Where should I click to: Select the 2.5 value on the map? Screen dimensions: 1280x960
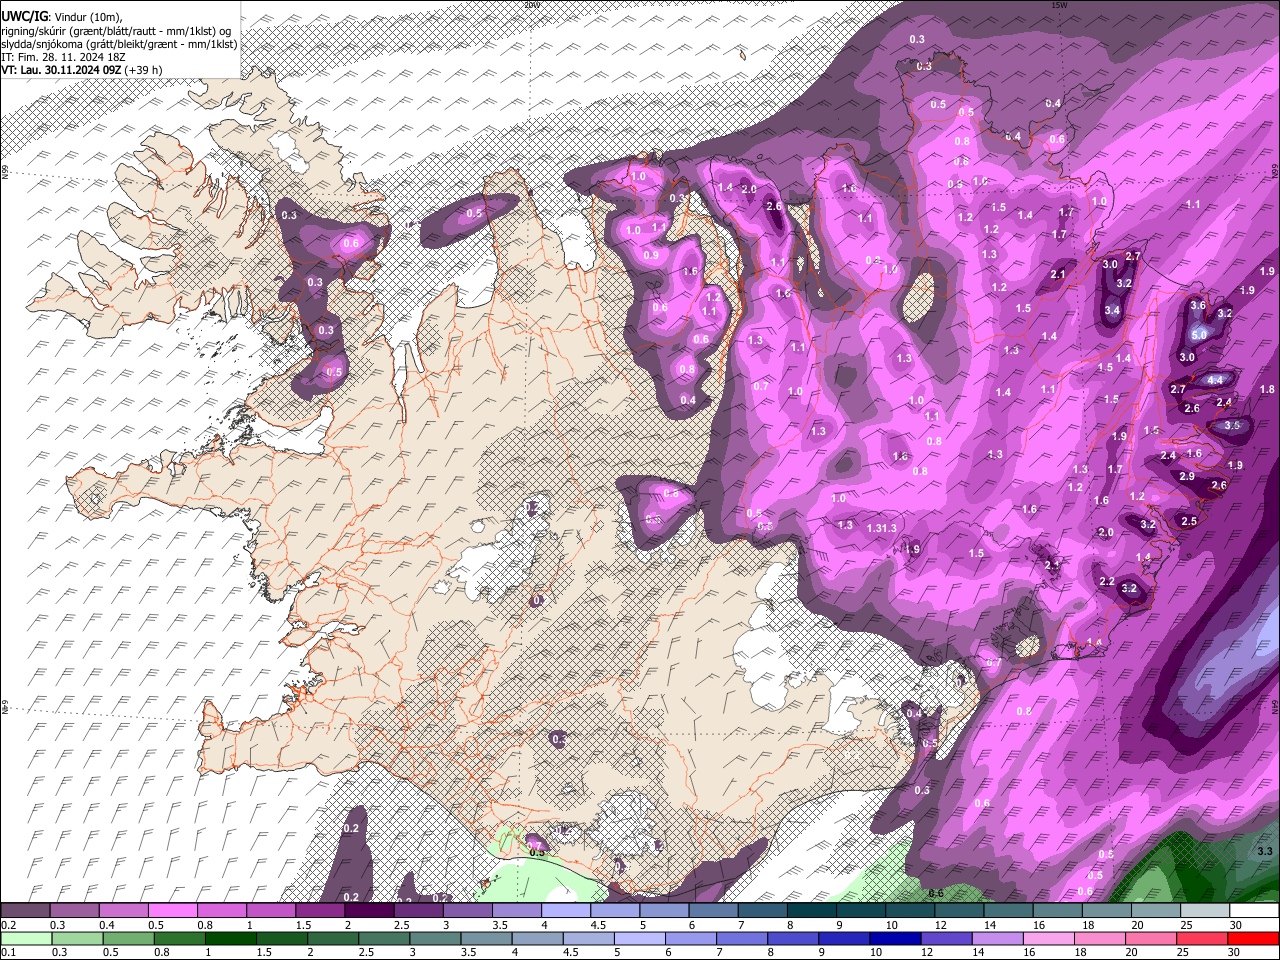(1189, 522)
